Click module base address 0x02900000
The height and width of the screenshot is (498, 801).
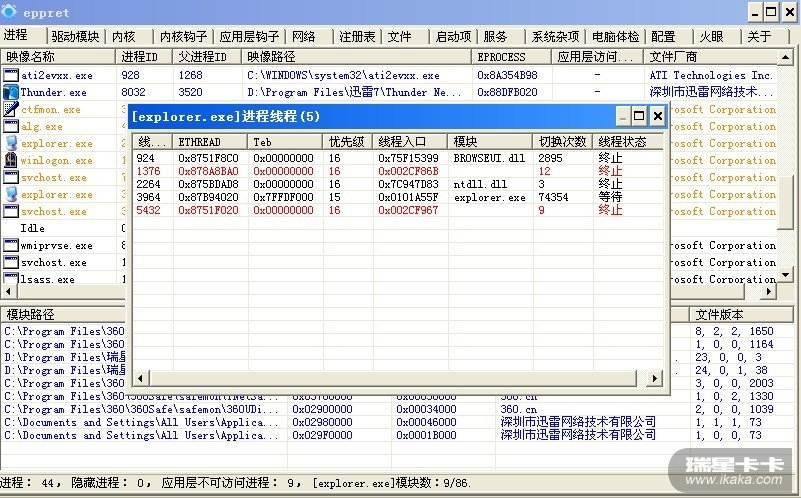[x=322, y=409]
